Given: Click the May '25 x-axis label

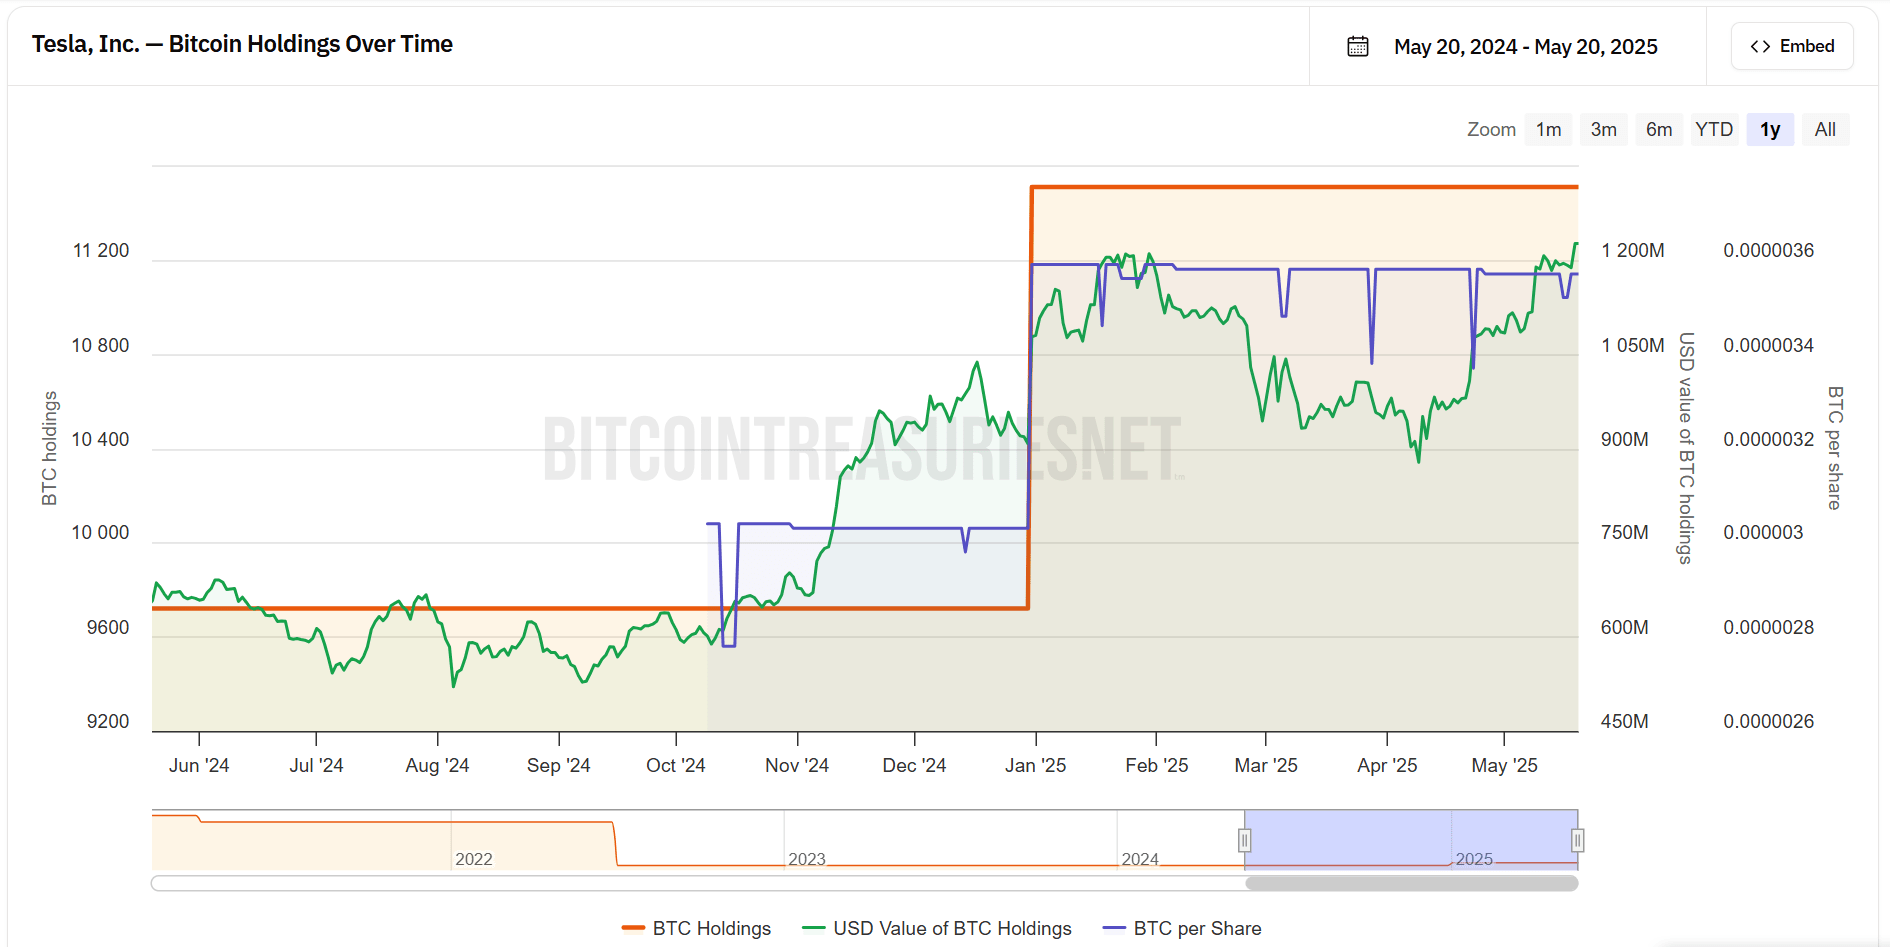Looking at the screenshot, I should 1504,765.
